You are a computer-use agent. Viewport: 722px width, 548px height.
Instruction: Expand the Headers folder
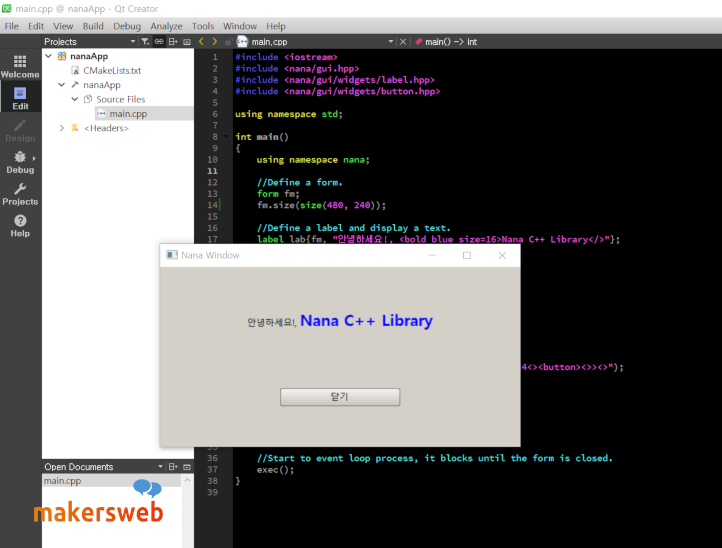[62, 128]
